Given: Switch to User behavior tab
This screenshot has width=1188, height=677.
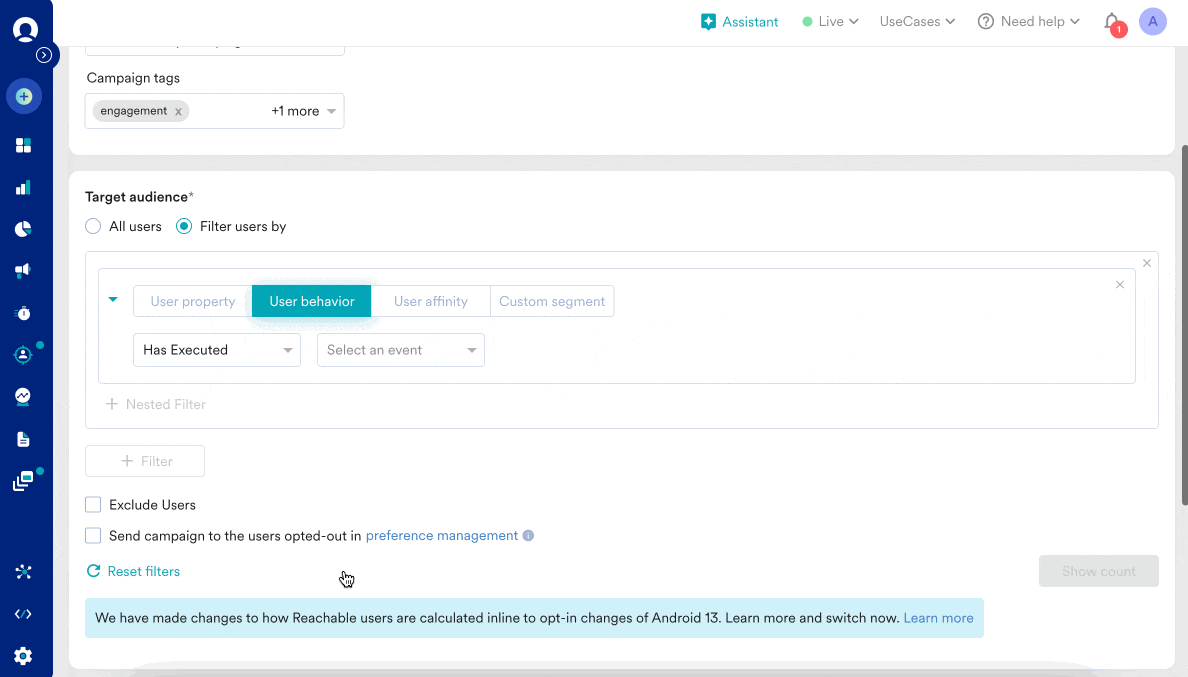Looking at the screenshot, I should (x=311, y=301).
